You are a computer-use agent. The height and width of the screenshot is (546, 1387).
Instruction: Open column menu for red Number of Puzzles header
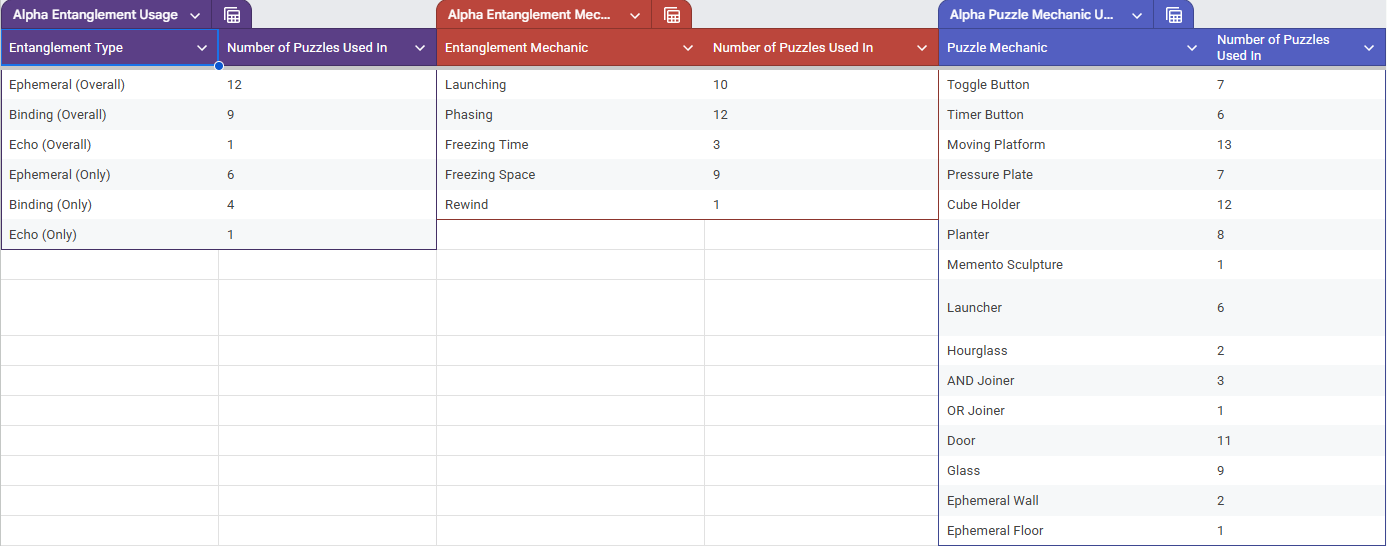(x=922, y=48)
